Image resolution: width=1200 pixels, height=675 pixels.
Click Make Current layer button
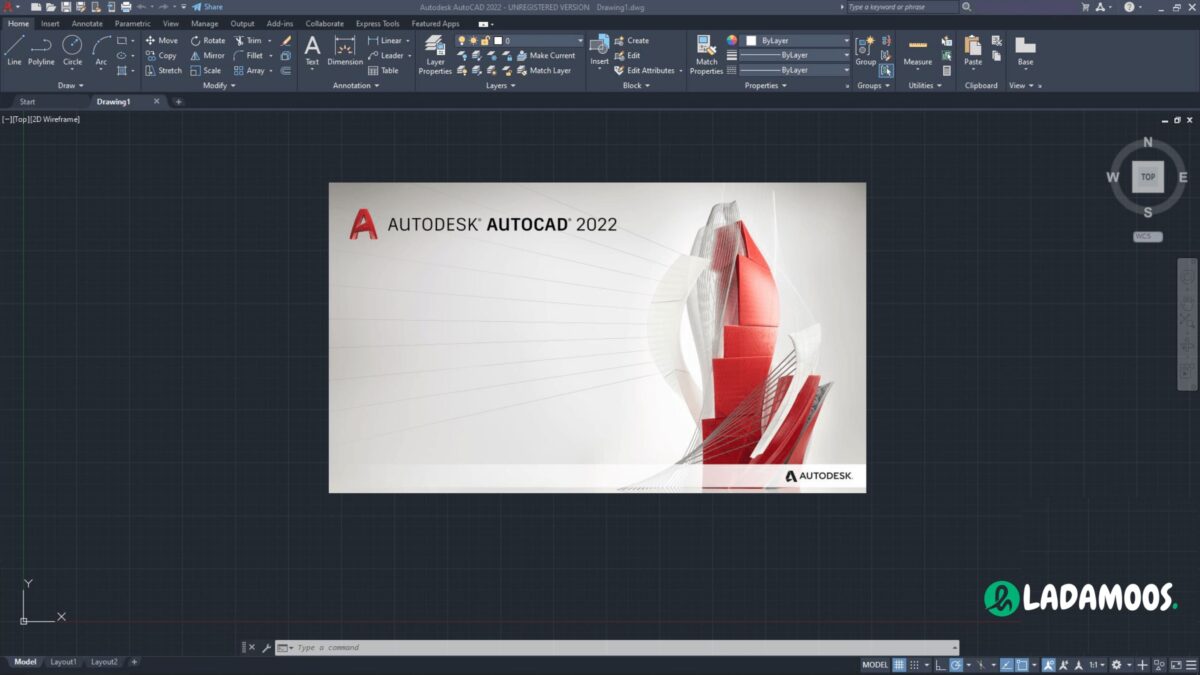[x=545, y=56]
